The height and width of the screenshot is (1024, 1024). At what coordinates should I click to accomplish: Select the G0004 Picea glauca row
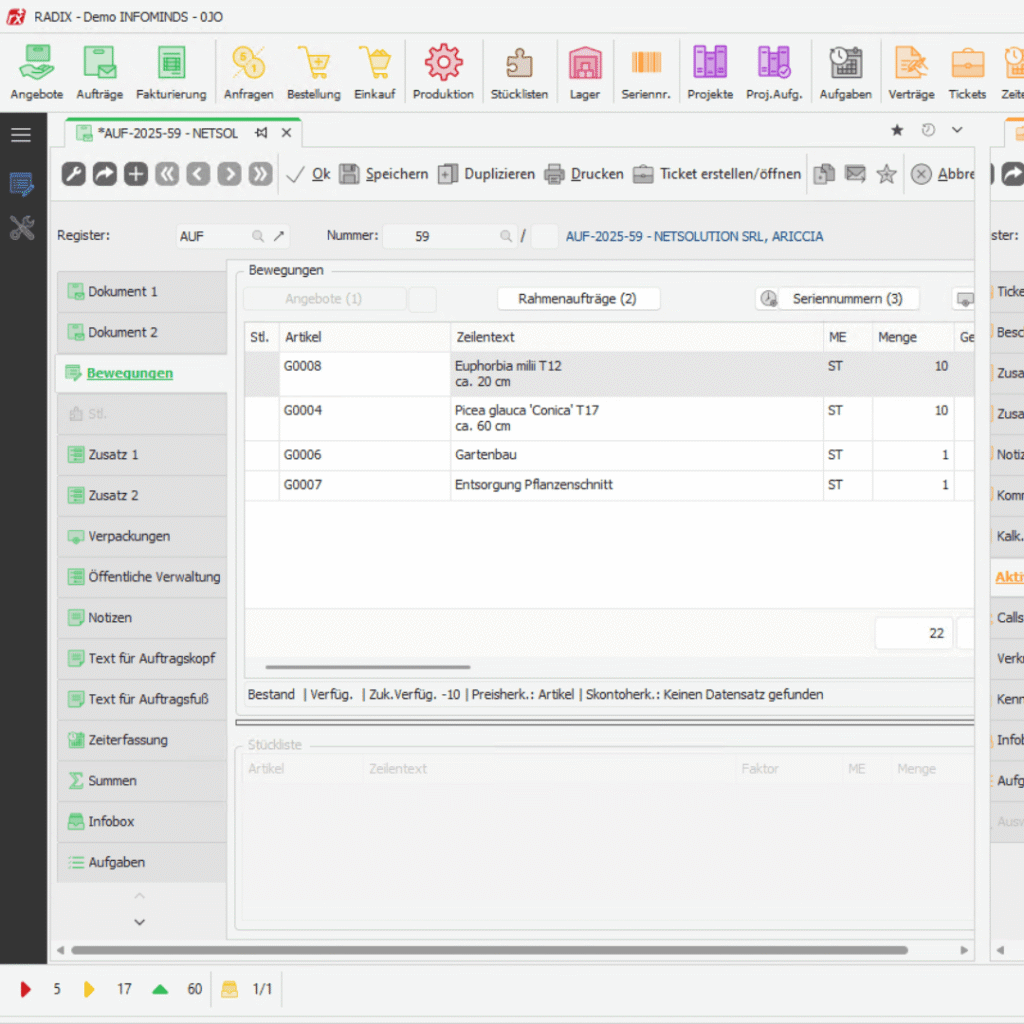[x=609, y=419]
